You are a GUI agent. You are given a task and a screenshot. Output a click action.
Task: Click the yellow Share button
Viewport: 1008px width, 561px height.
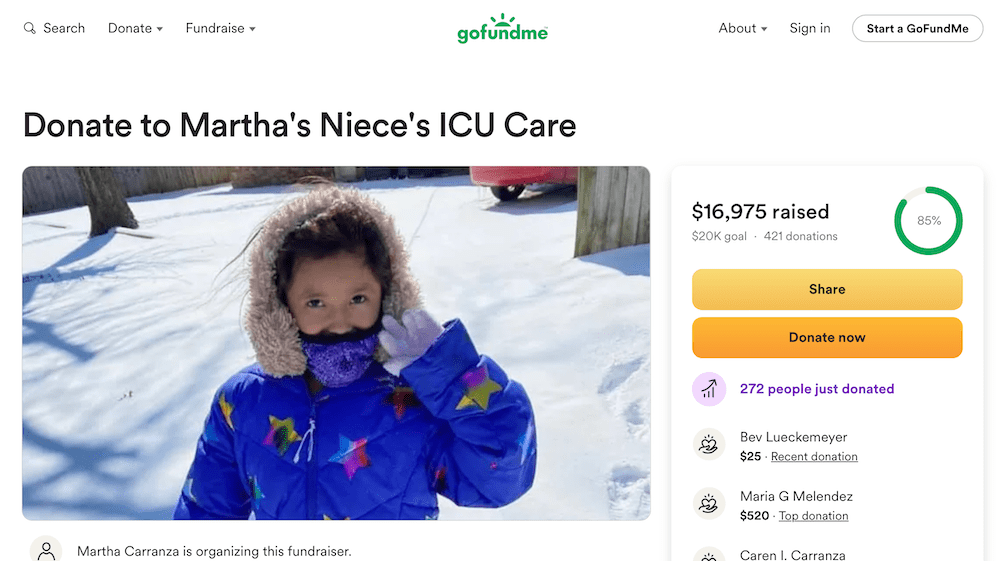point(827,289)
